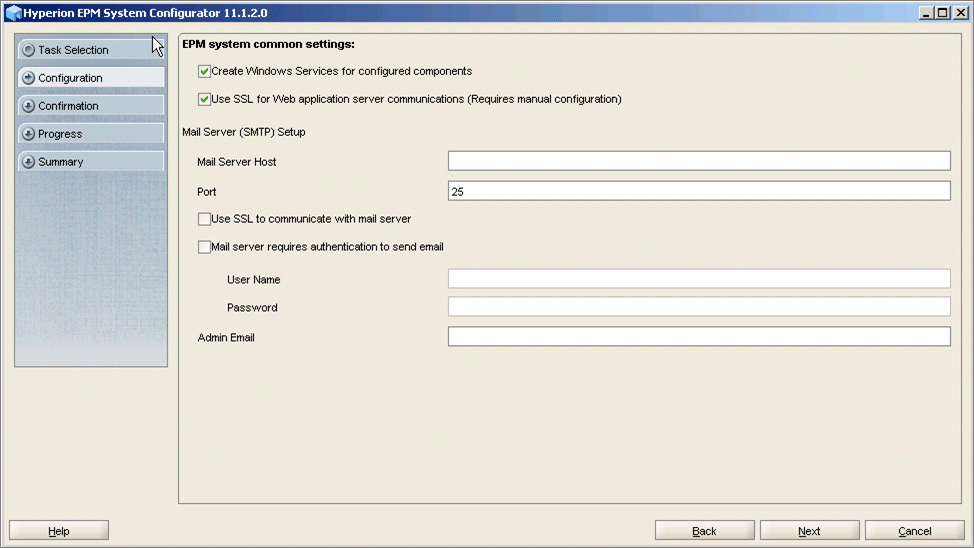This screenshot has width=974, height=548.
Task: Select the Progress step label
Action: coord(60,134)
